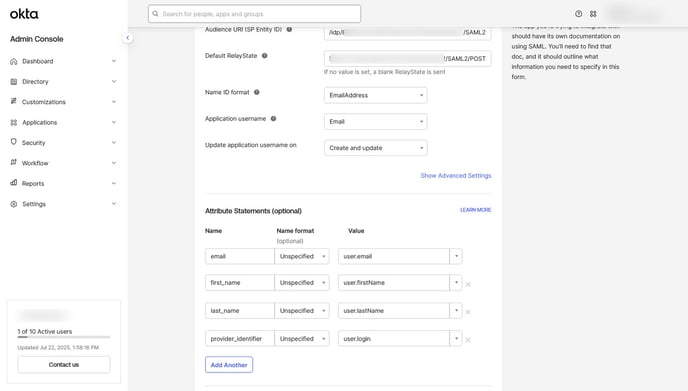Open value dropdown arrow for user.login

click(456, 339)
